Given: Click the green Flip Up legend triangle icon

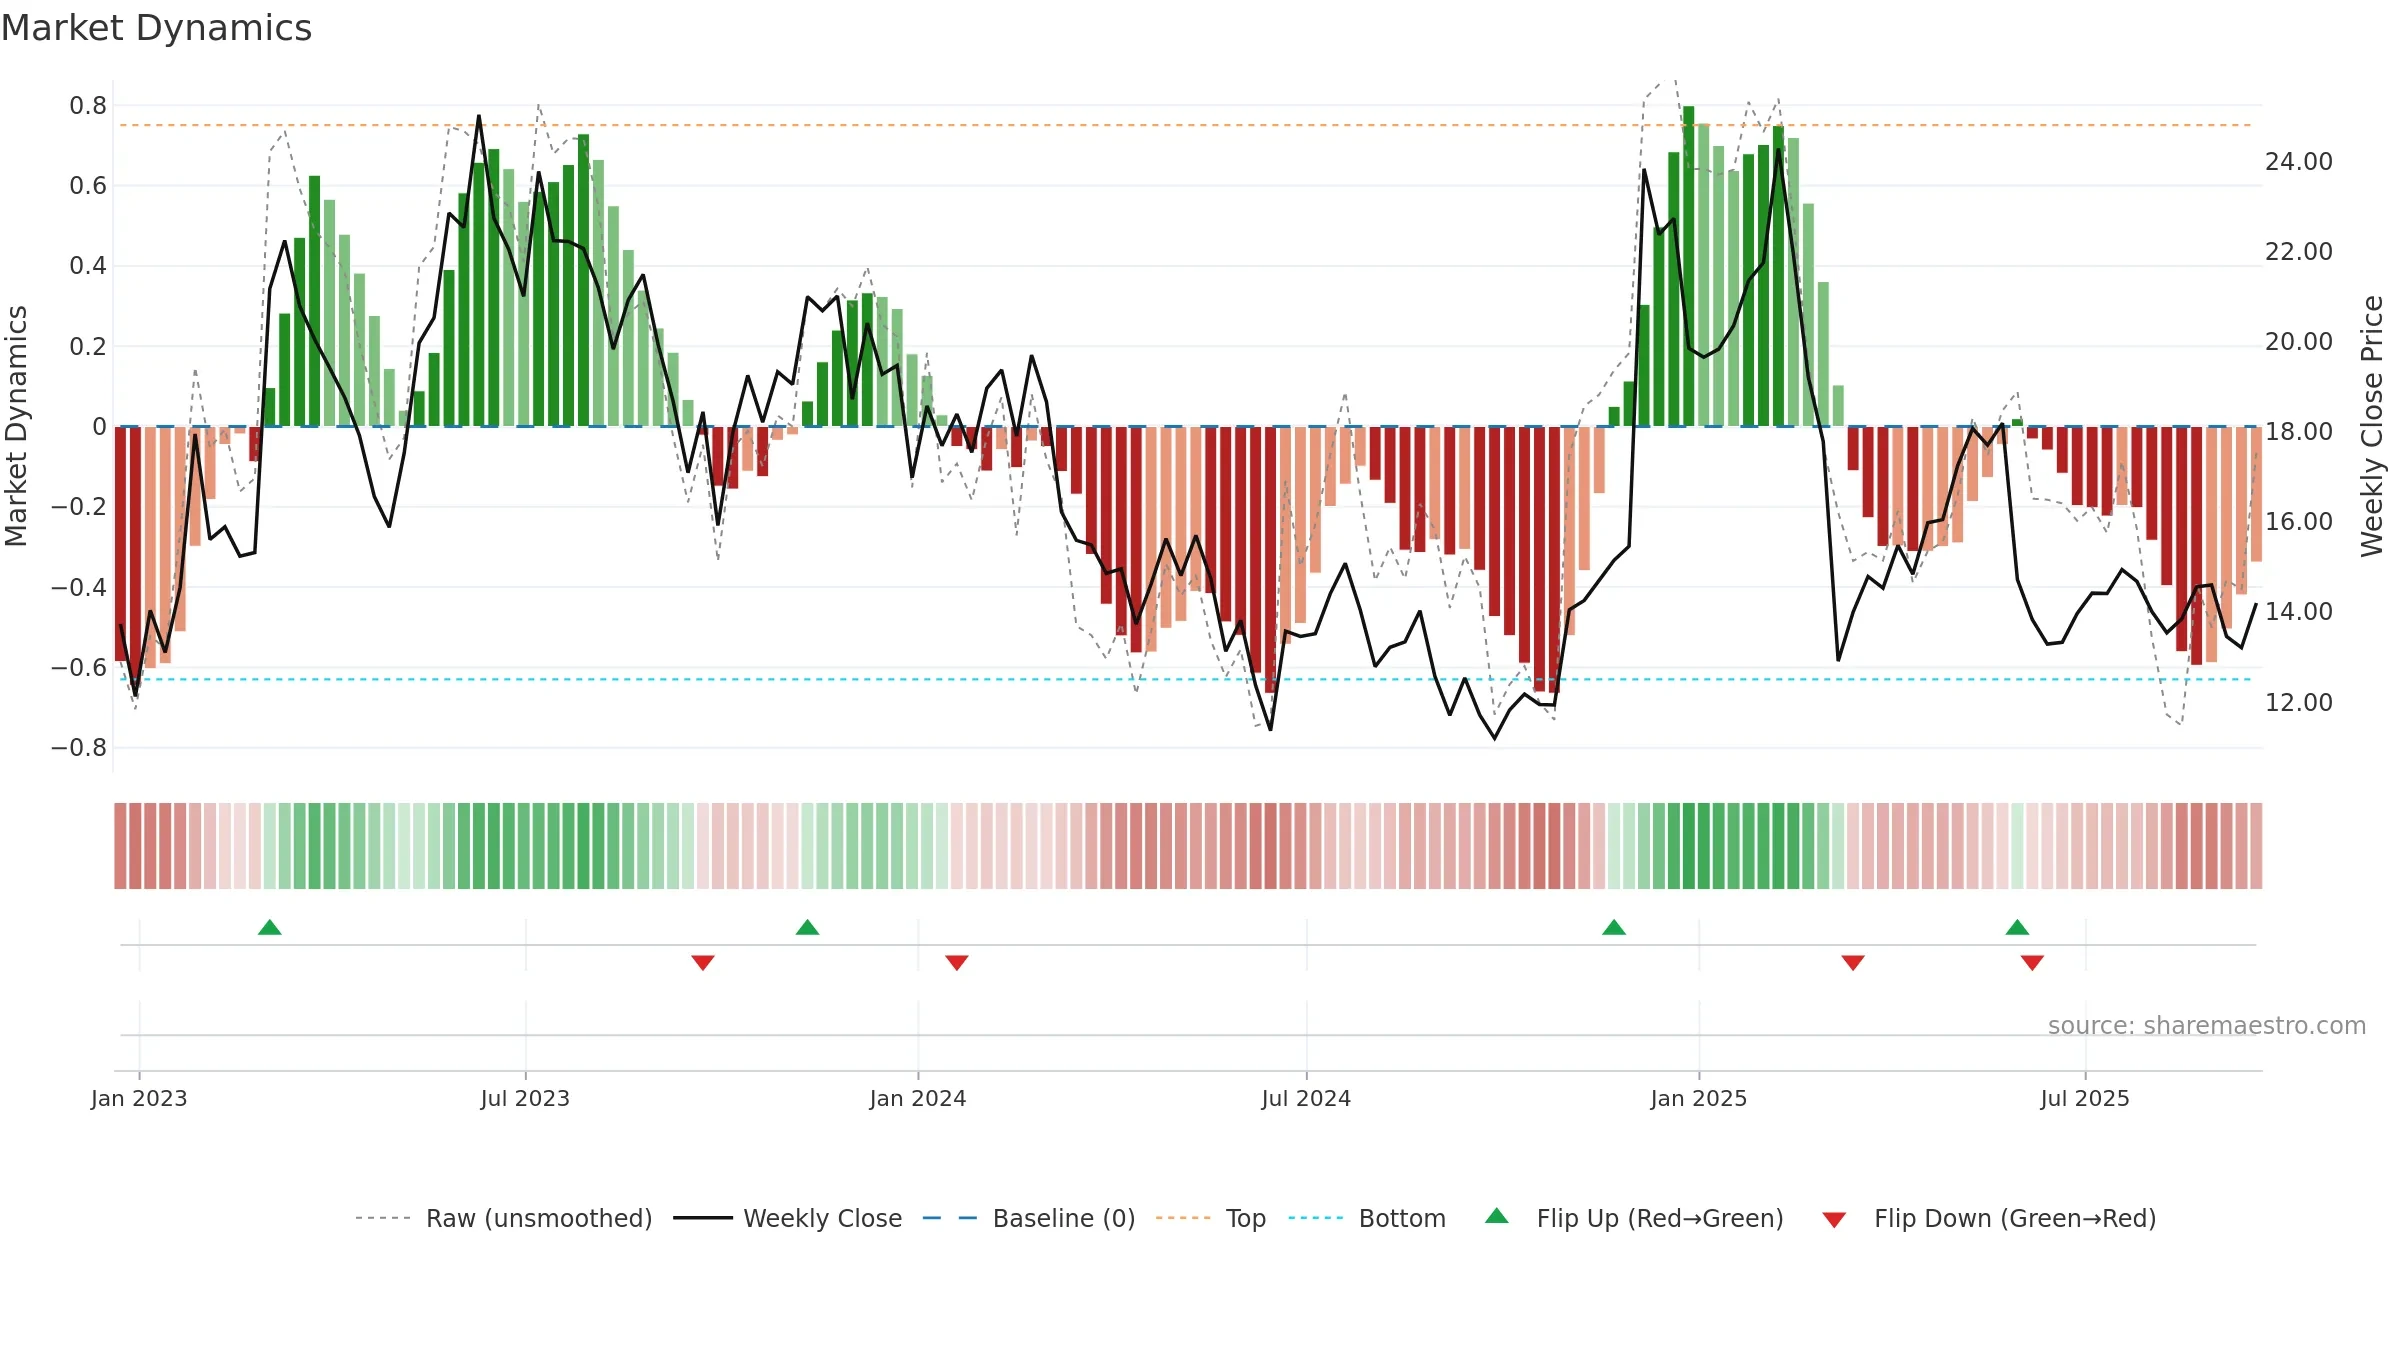Looking at the screenshot, I should point(1497,1216).
